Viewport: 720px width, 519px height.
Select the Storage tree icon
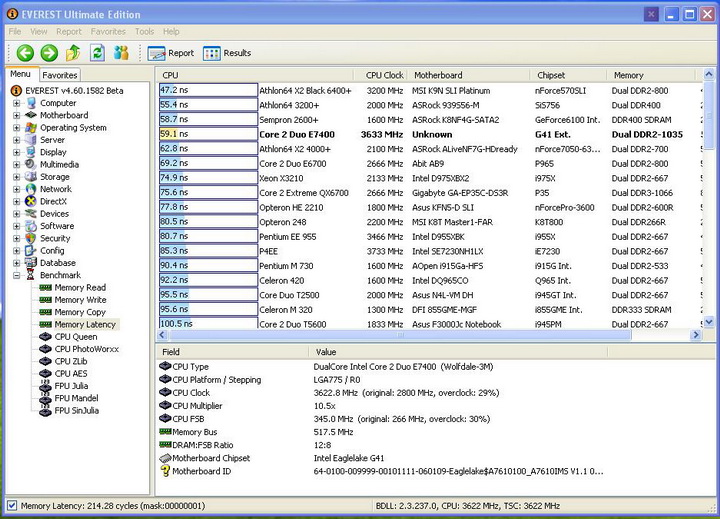[31, 176]
